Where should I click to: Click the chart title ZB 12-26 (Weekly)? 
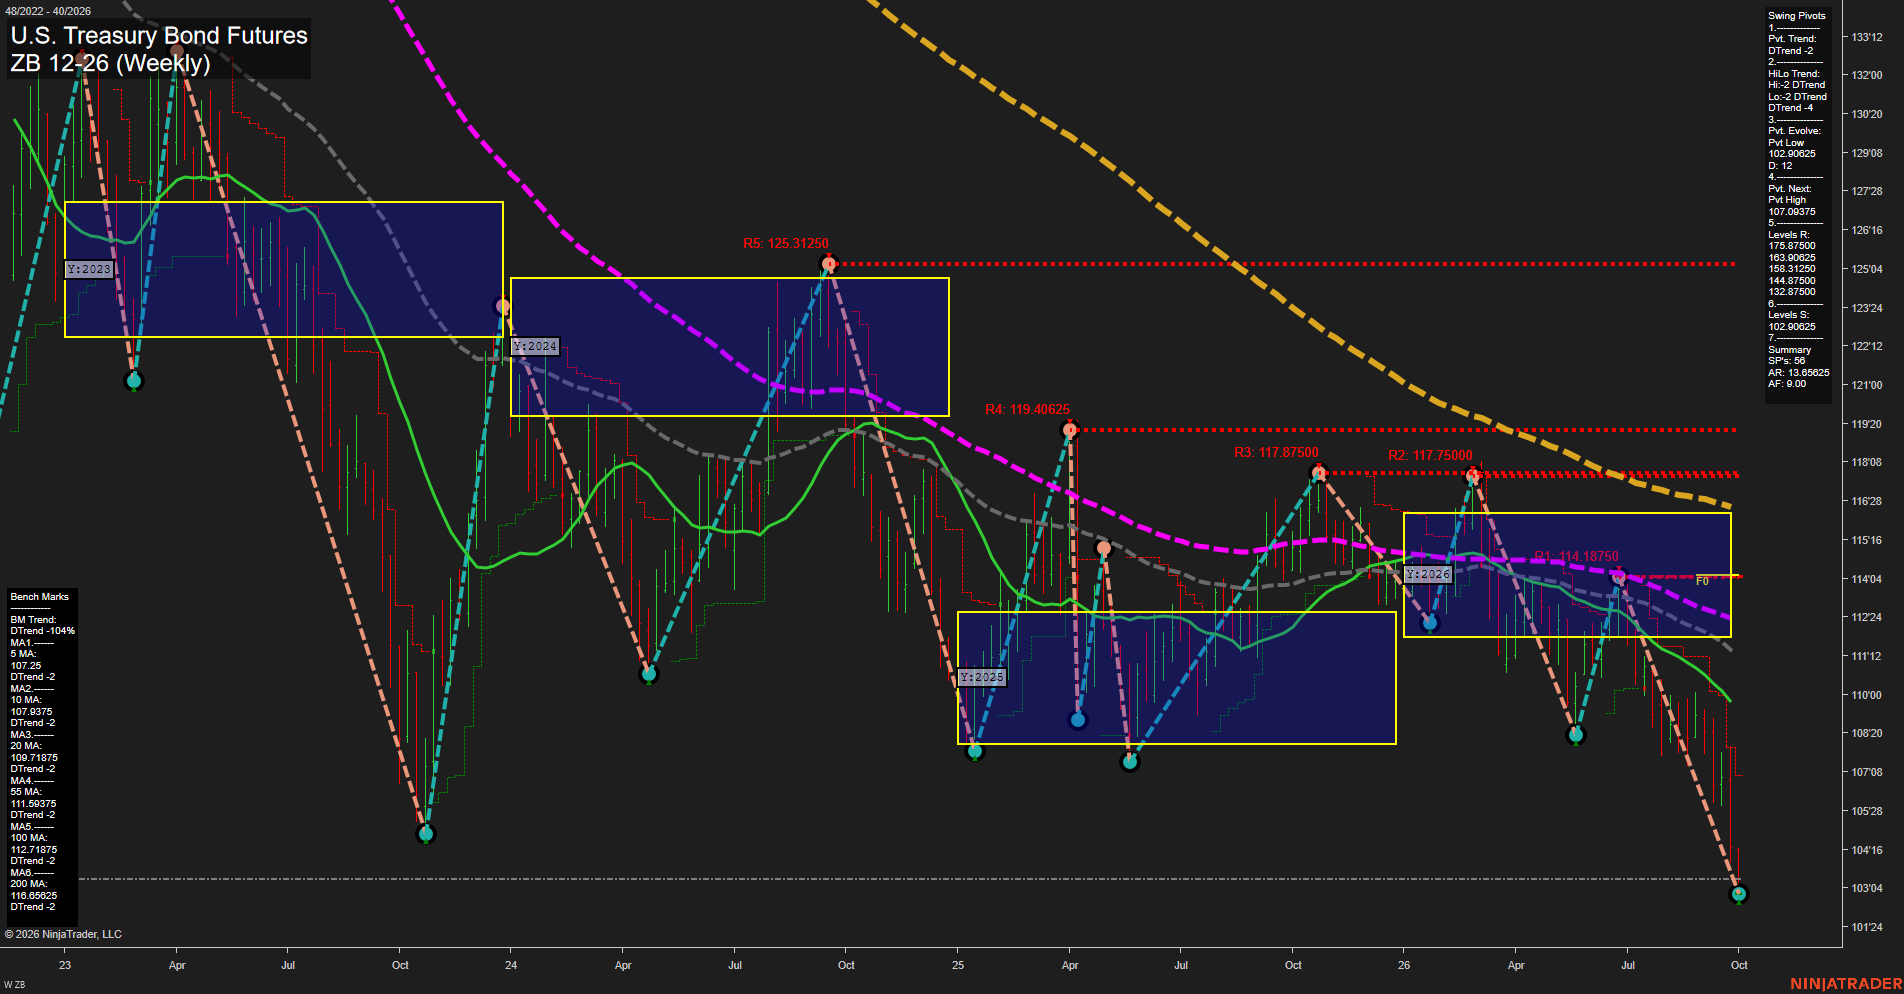click(110, 63)
